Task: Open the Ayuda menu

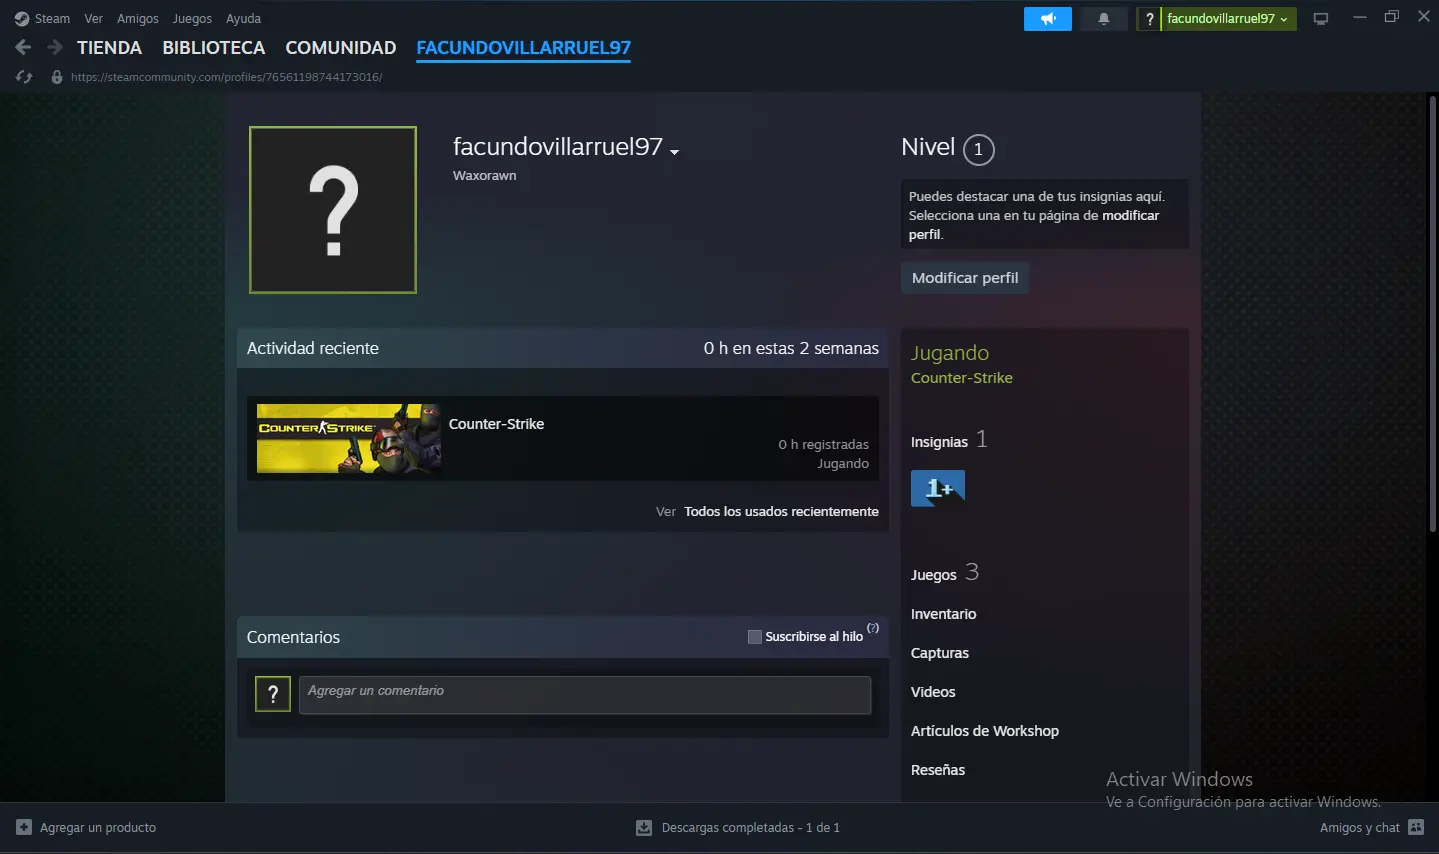Action: [x=243, y=19]
